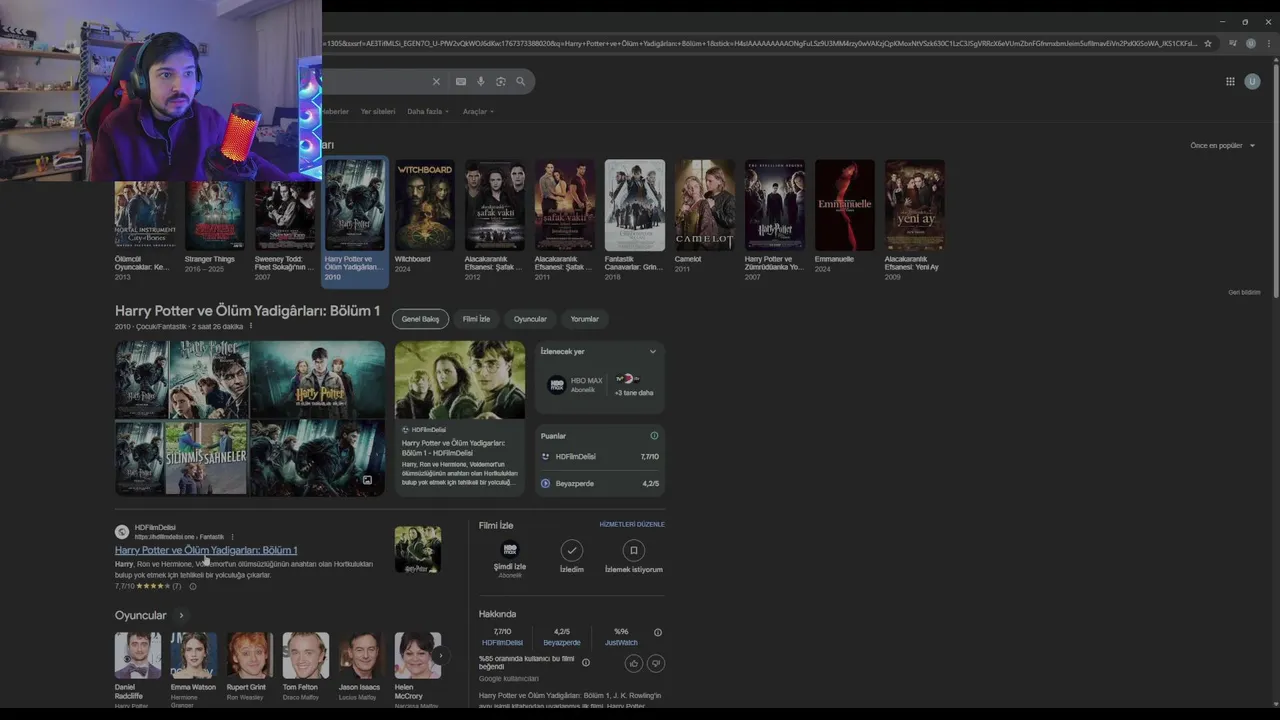1280x720 pixels.
Task: Select the Emmanuelle 2024 poster
Action: 845,205
